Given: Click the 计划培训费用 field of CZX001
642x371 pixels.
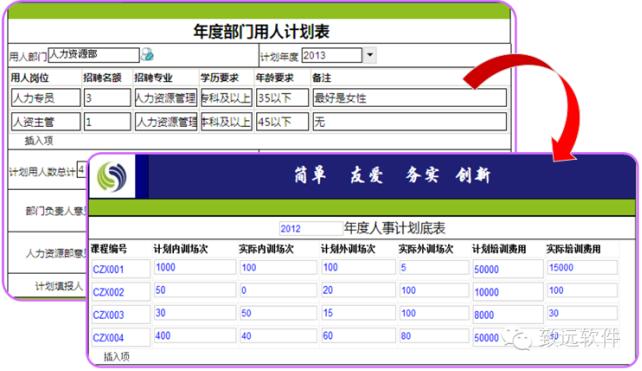Looking at the screenshot, I should 508,269.
